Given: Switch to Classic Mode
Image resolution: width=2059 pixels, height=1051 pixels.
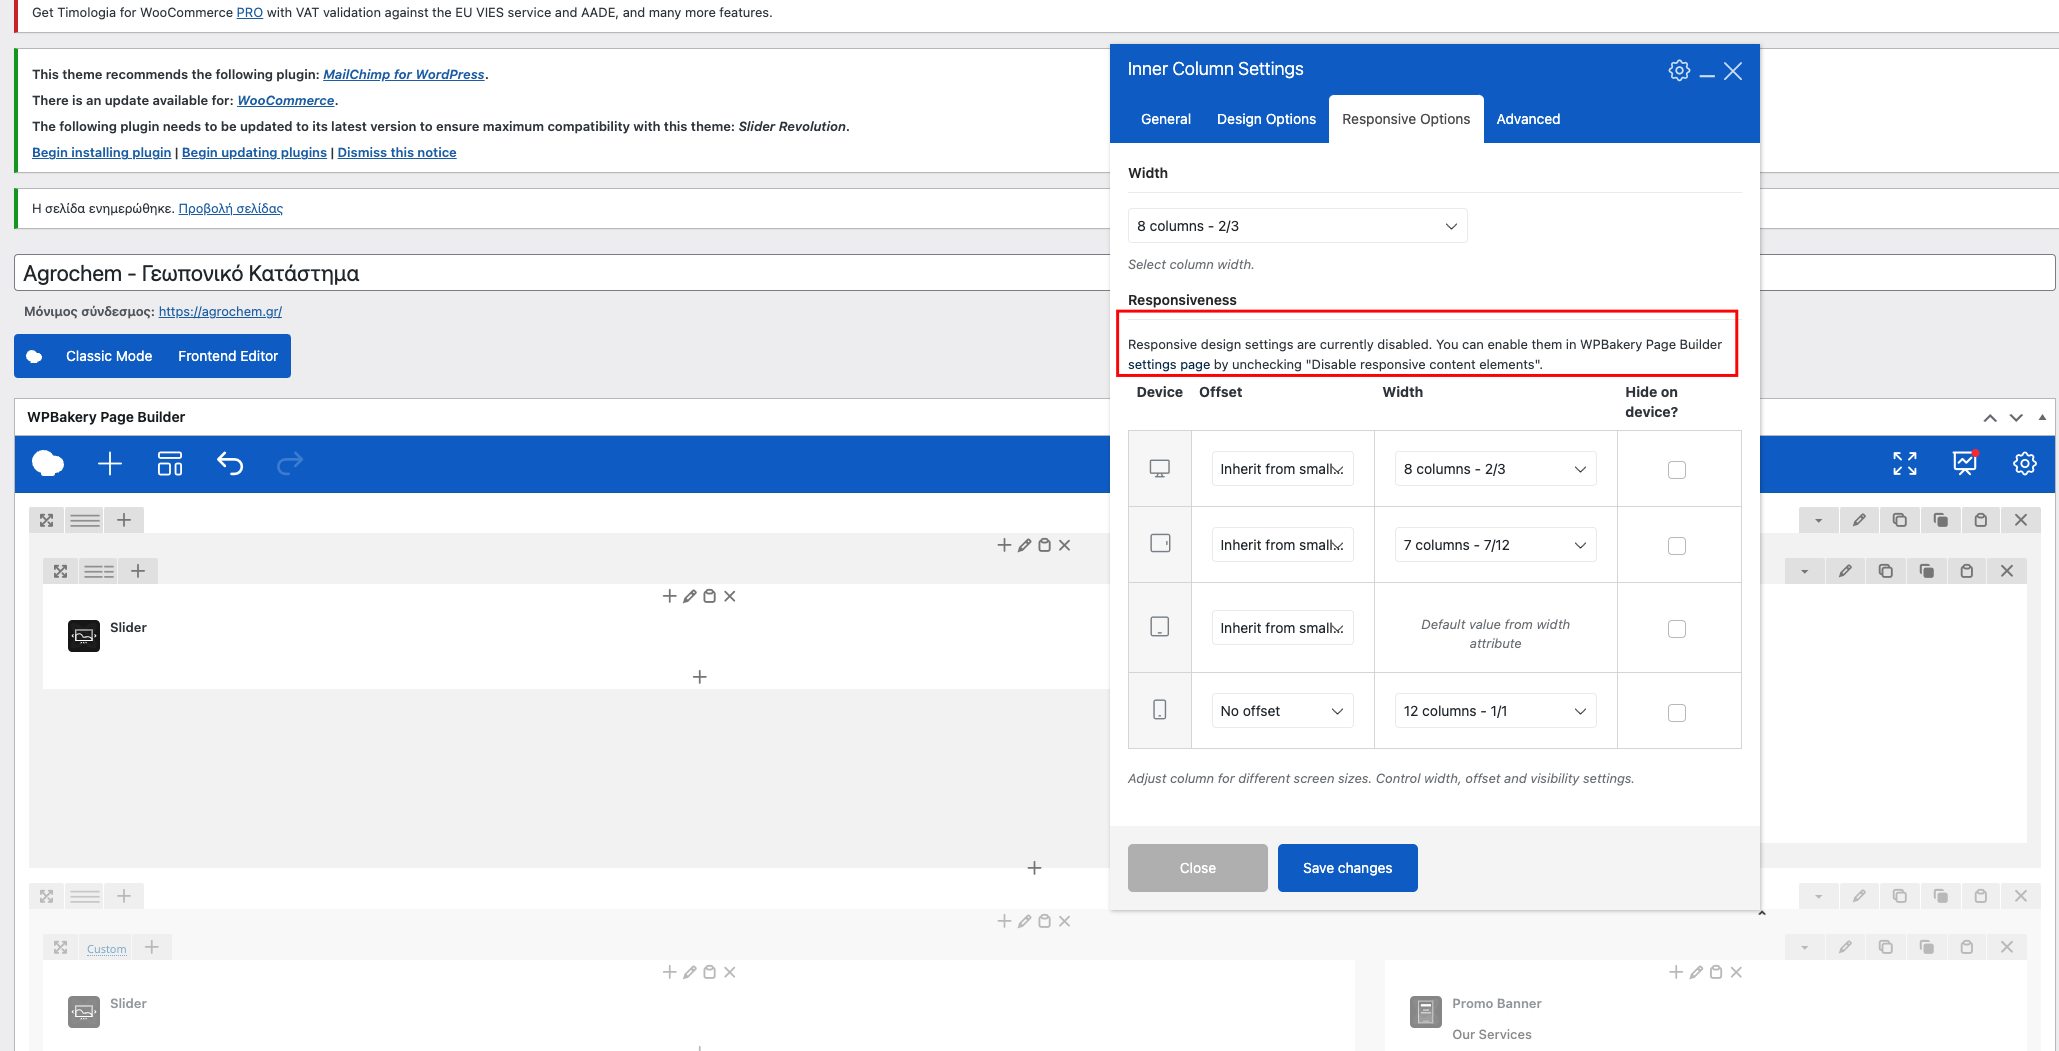Looking at the screenshot, I should [109, 356].
